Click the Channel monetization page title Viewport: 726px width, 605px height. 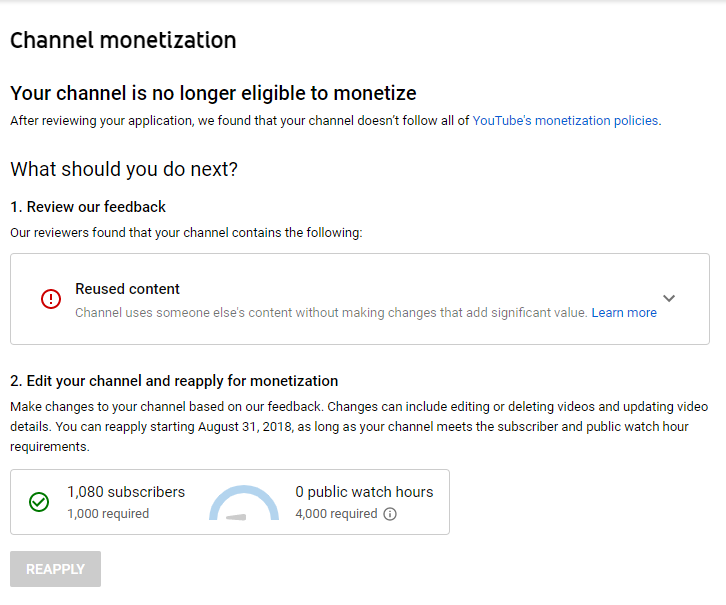point(123,40)
